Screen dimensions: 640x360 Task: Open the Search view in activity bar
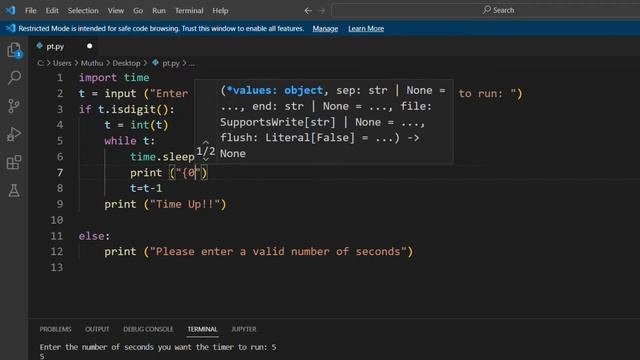click(x=14, y=78)
